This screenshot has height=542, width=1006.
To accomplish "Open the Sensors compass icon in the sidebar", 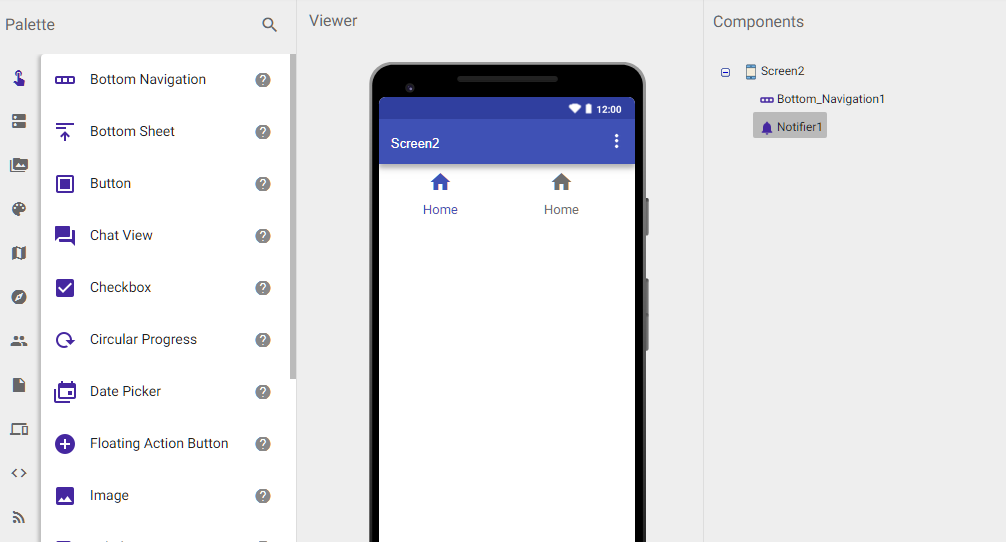I will (x=19, y=297).
